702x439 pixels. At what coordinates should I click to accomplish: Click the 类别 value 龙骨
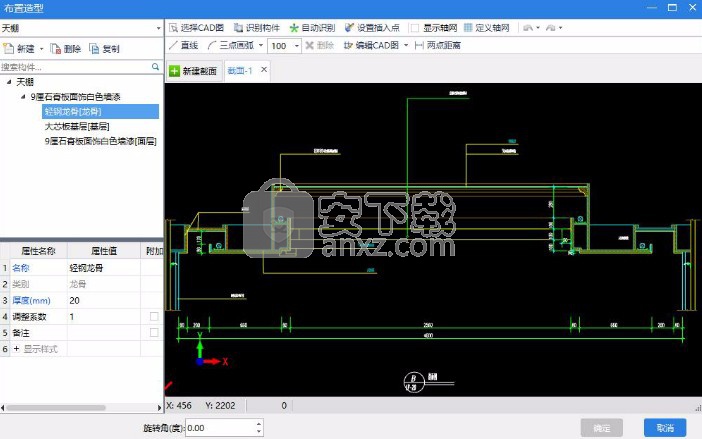(104, 284)
